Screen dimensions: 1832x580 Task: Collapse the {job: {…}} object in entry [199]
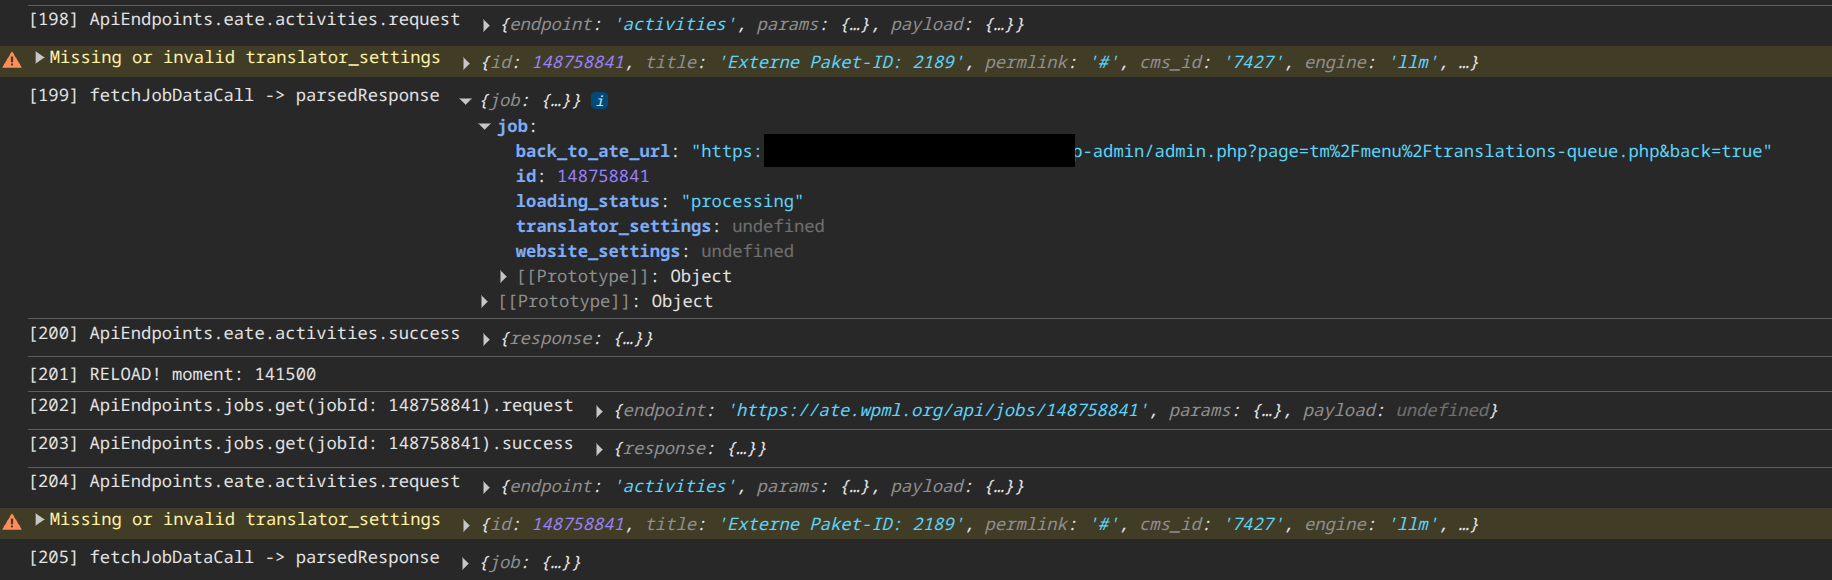466,101
